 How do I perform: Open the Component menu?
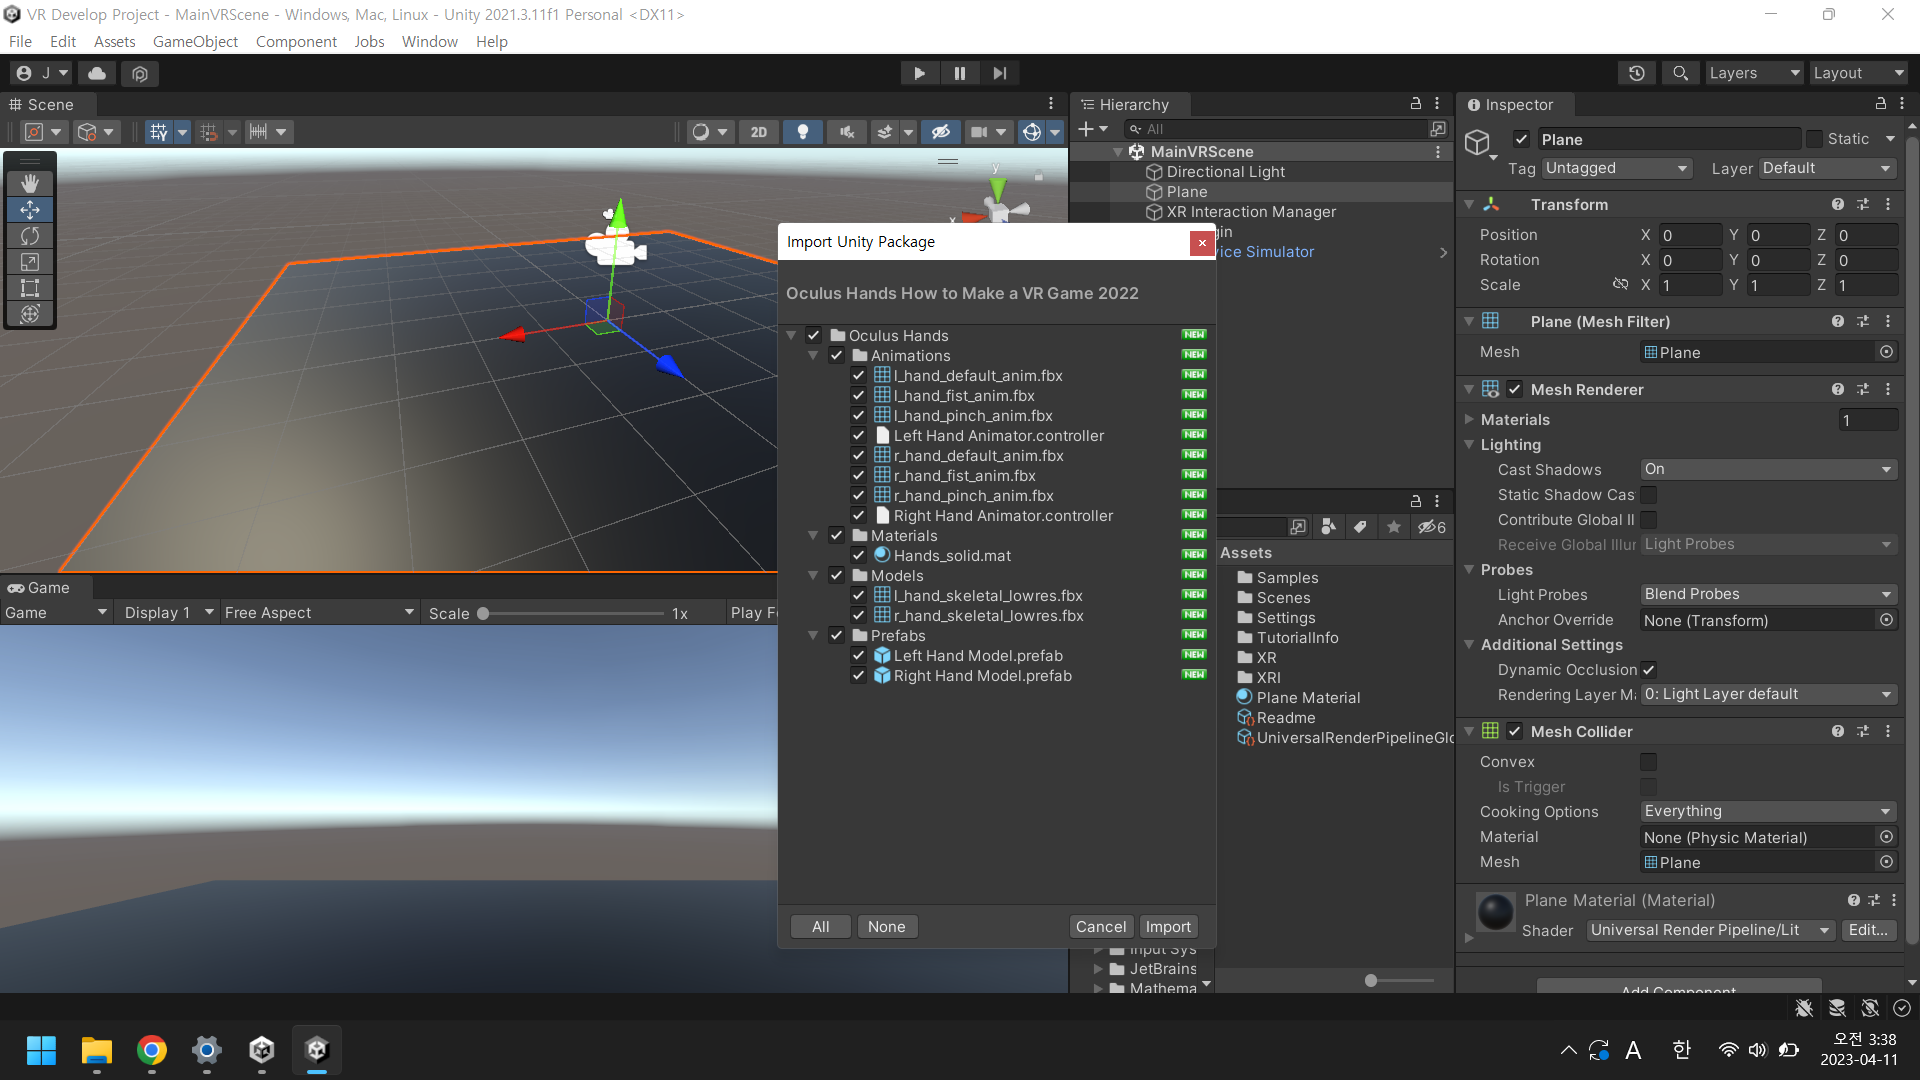coord(296,42)
